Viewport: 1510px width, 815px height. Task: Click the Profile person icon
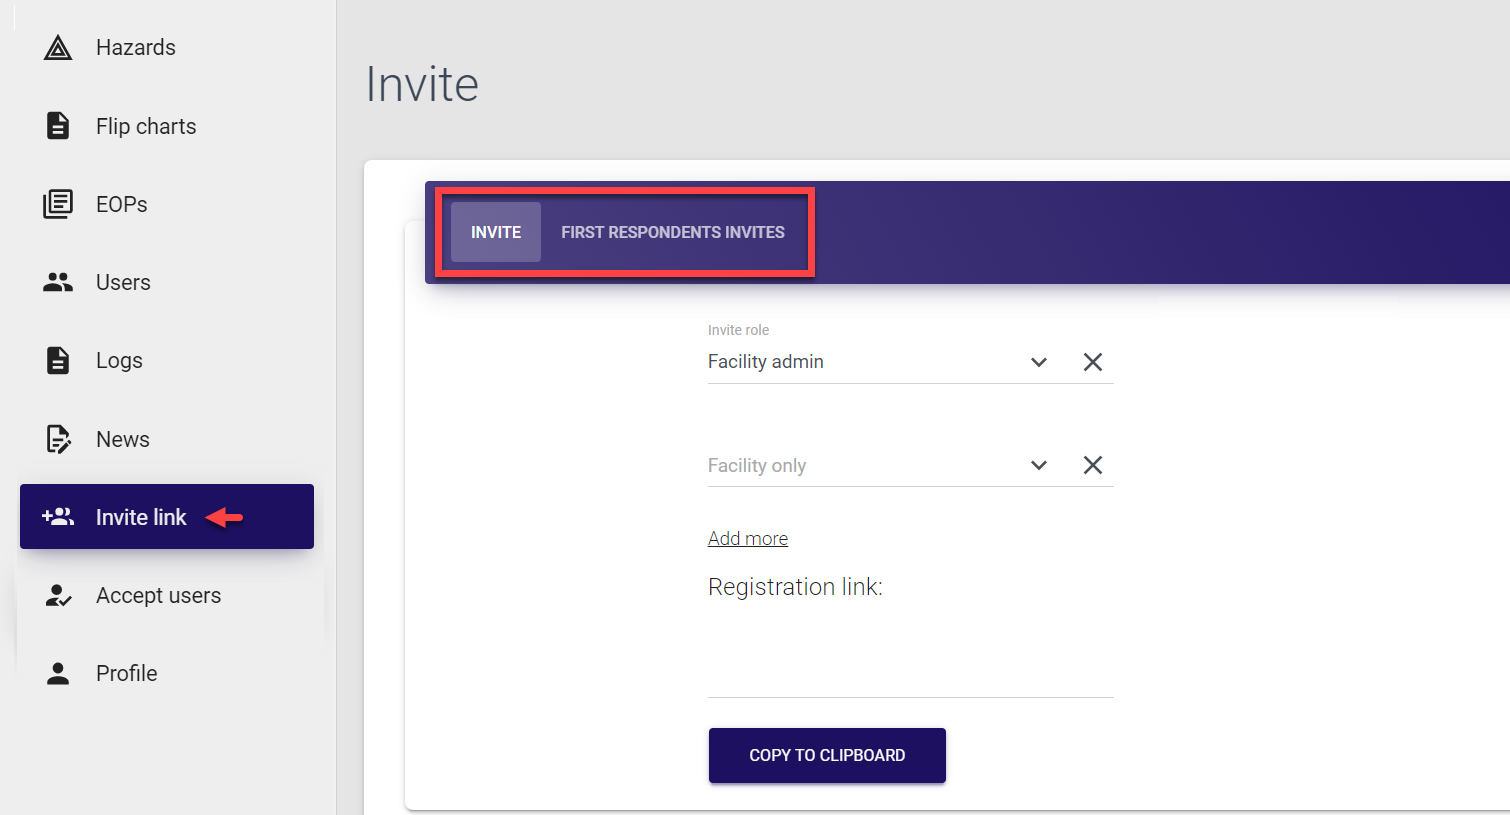[58, 674]
